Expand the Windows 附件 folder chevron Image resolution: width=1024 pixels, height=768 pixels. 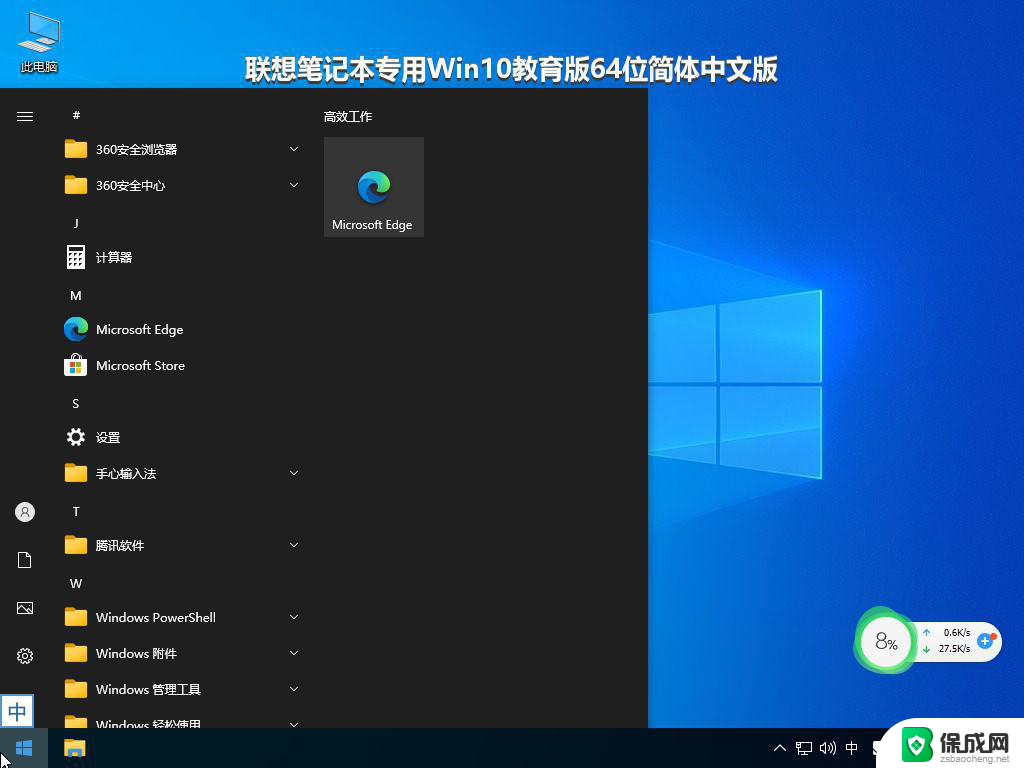pyautogui.click(x=294, y=653)
